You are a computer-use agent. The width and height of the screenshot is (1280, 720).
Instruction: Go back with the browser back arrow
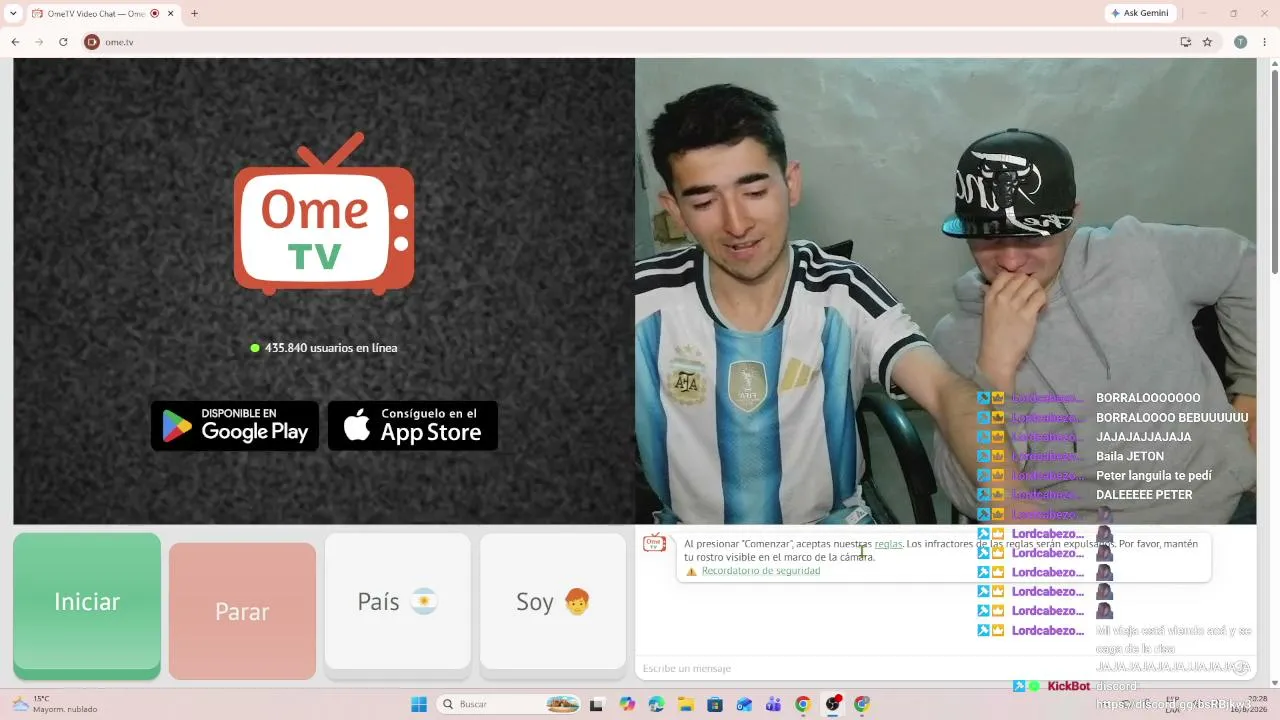click(15, 42)
